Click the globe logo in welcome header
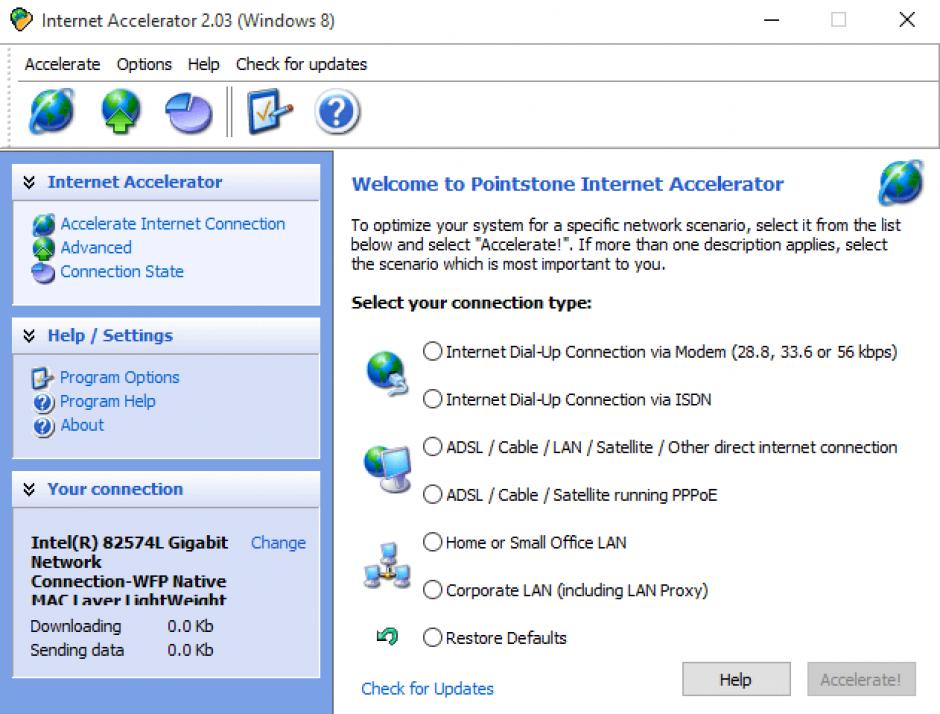This screenshot has width=940, height=714. tap(900, 183)
